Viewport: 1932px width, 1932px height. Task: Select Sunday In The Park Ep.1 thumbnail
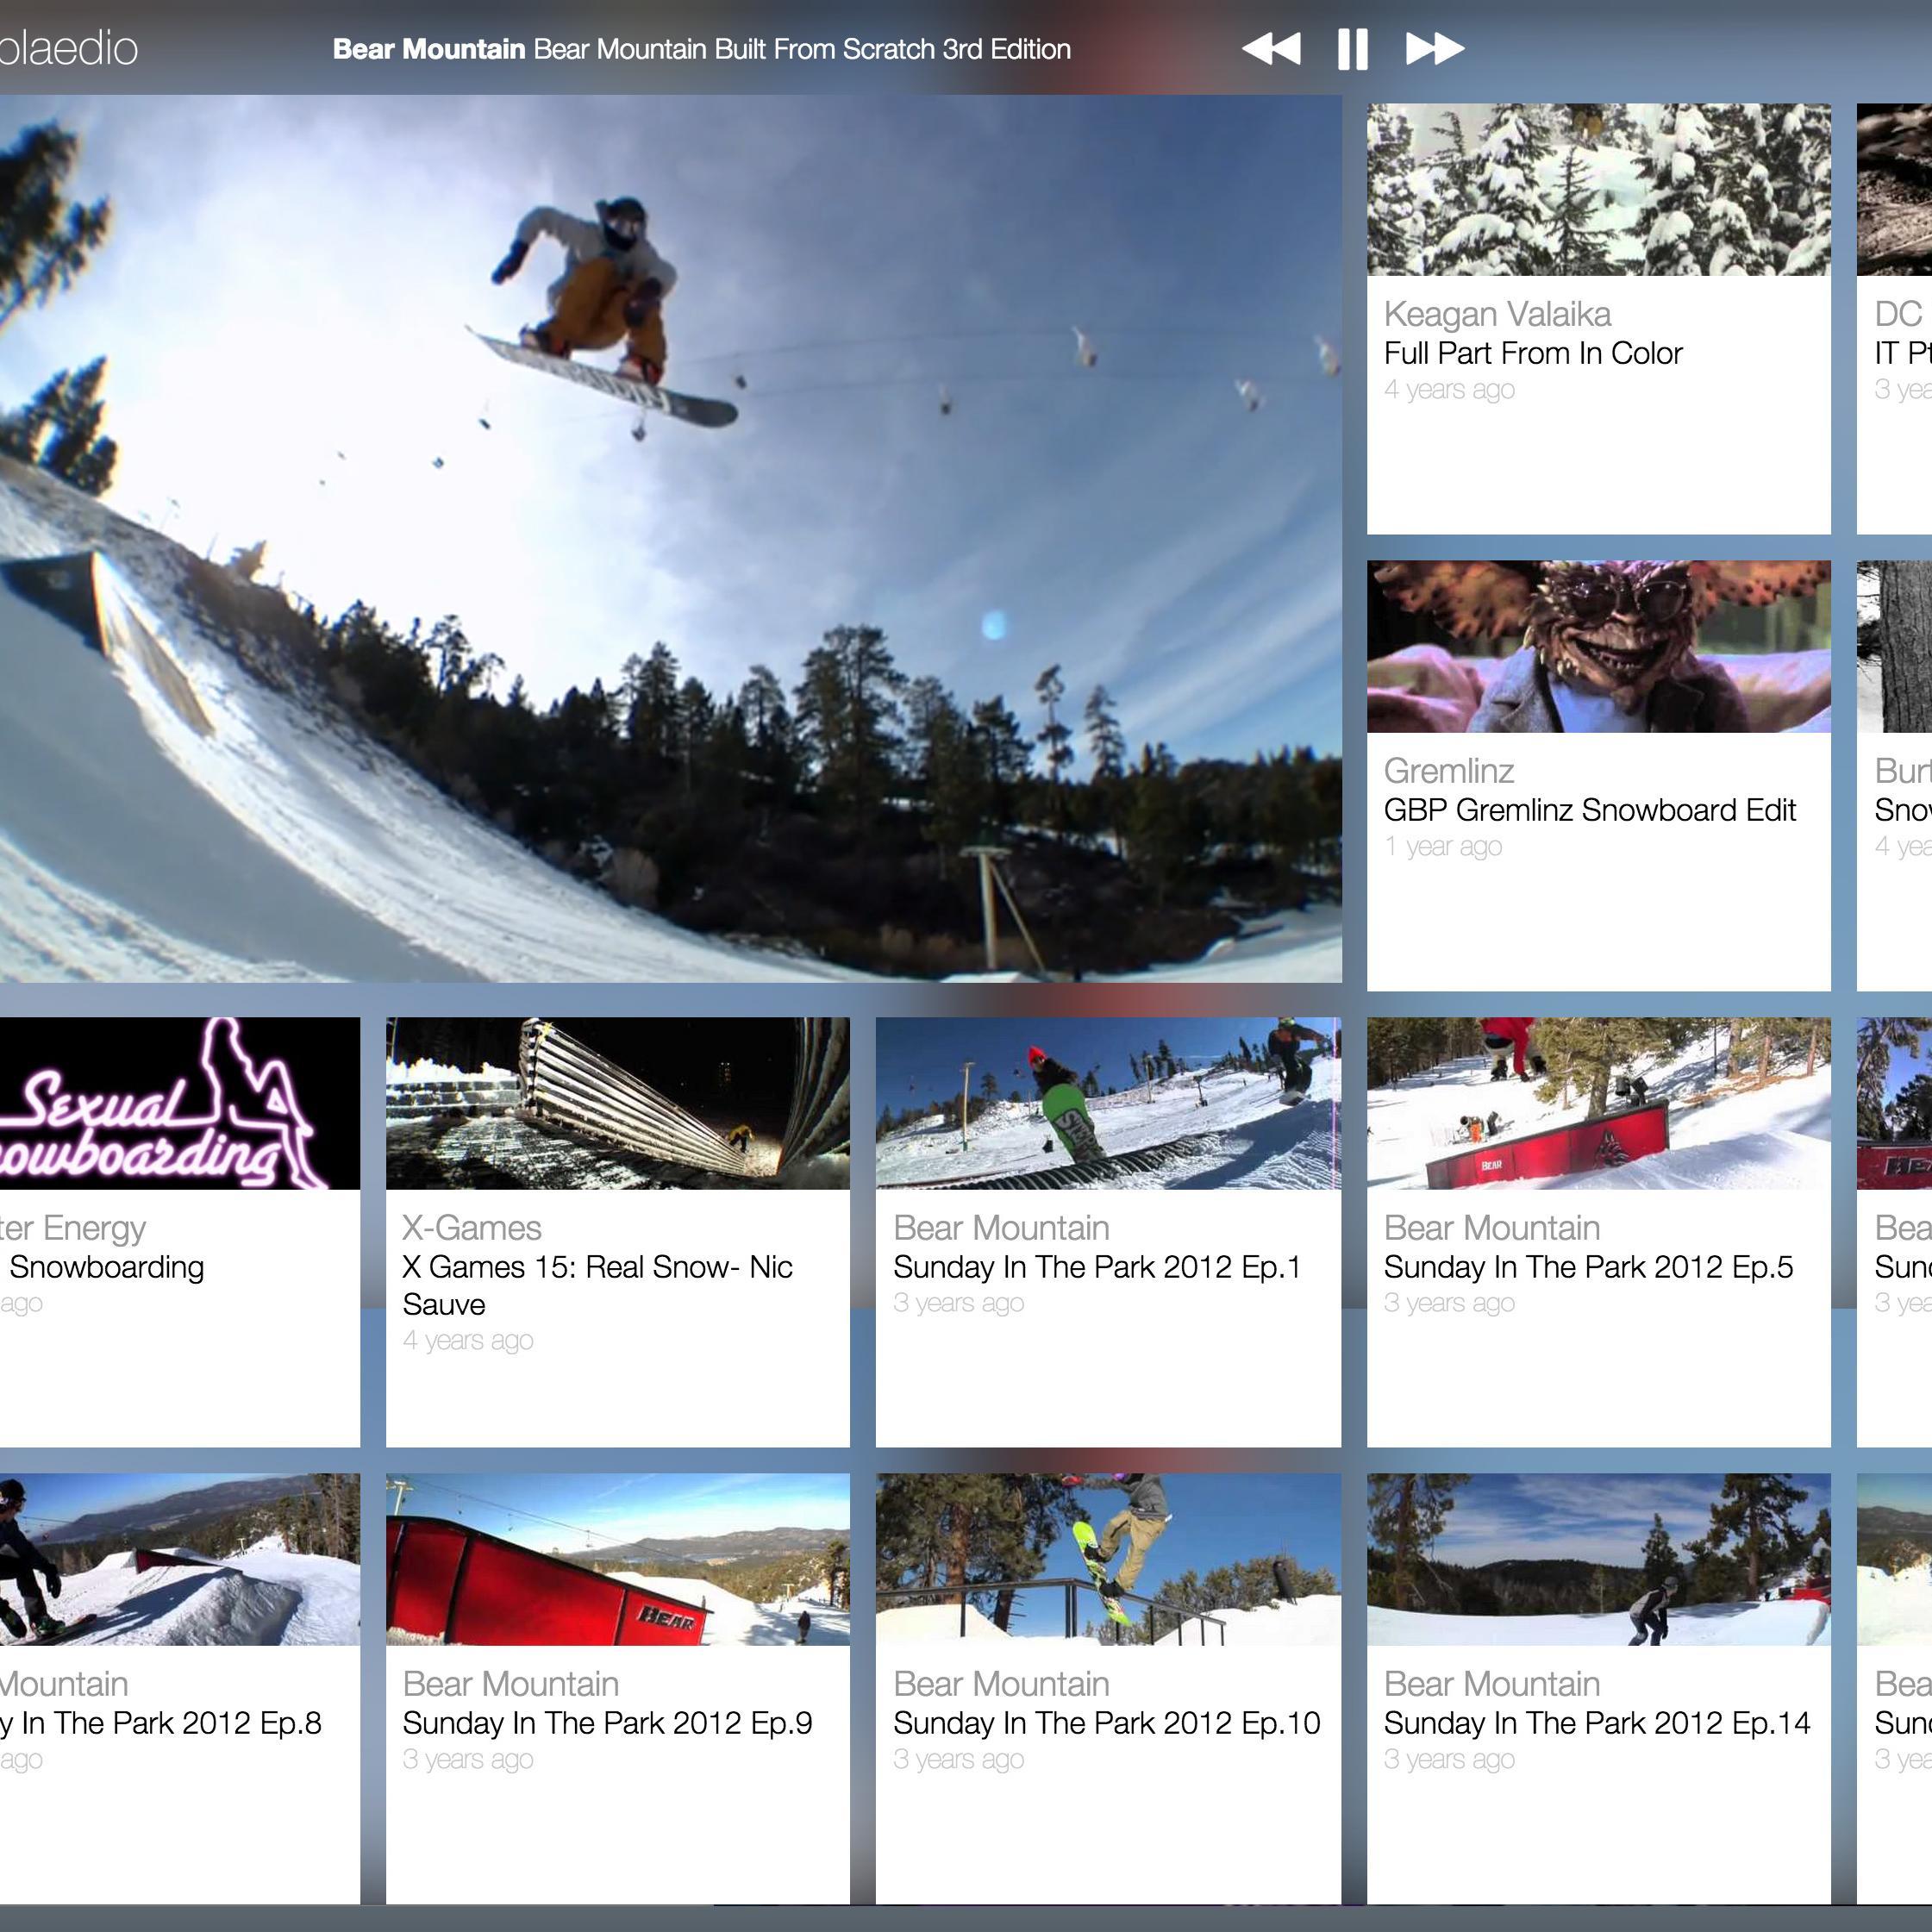[x=1107, y=1103]
